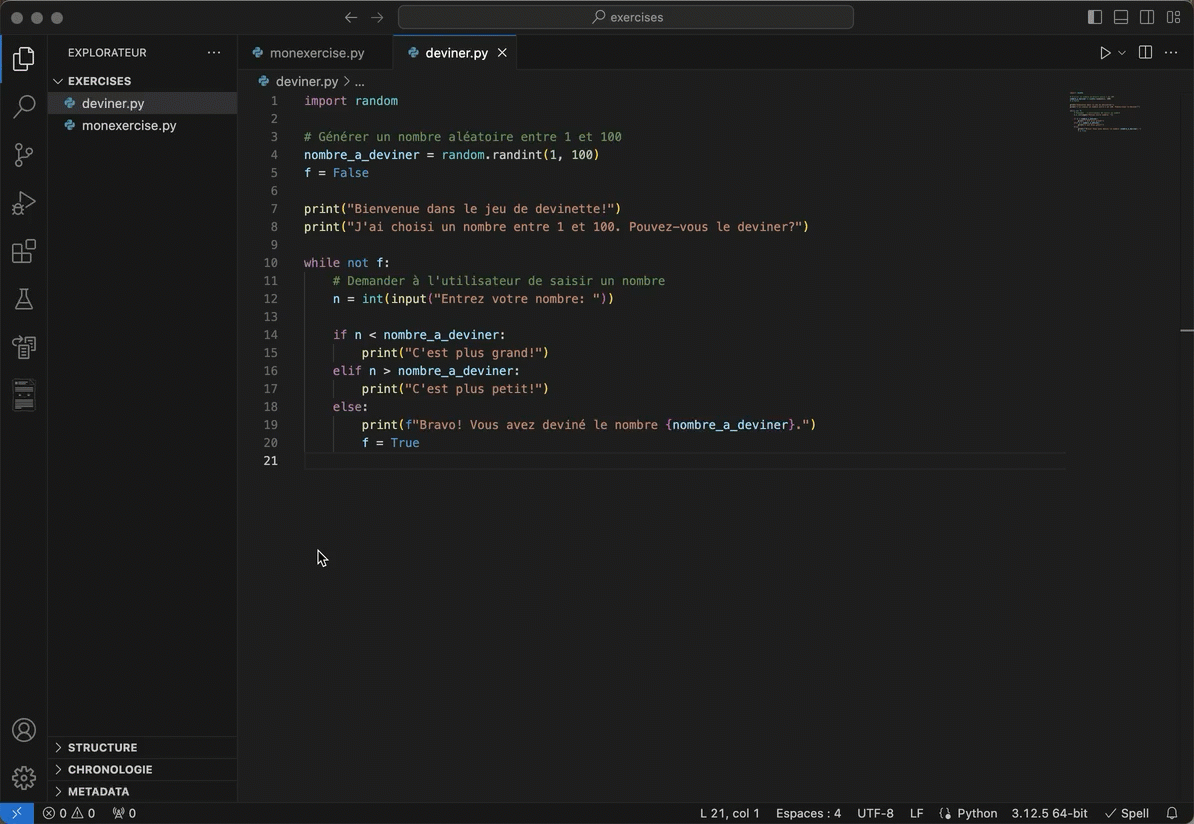Change file encoding UTF-8
Viewport: 1194px width, 824px height.
click(x=875, y=813)
